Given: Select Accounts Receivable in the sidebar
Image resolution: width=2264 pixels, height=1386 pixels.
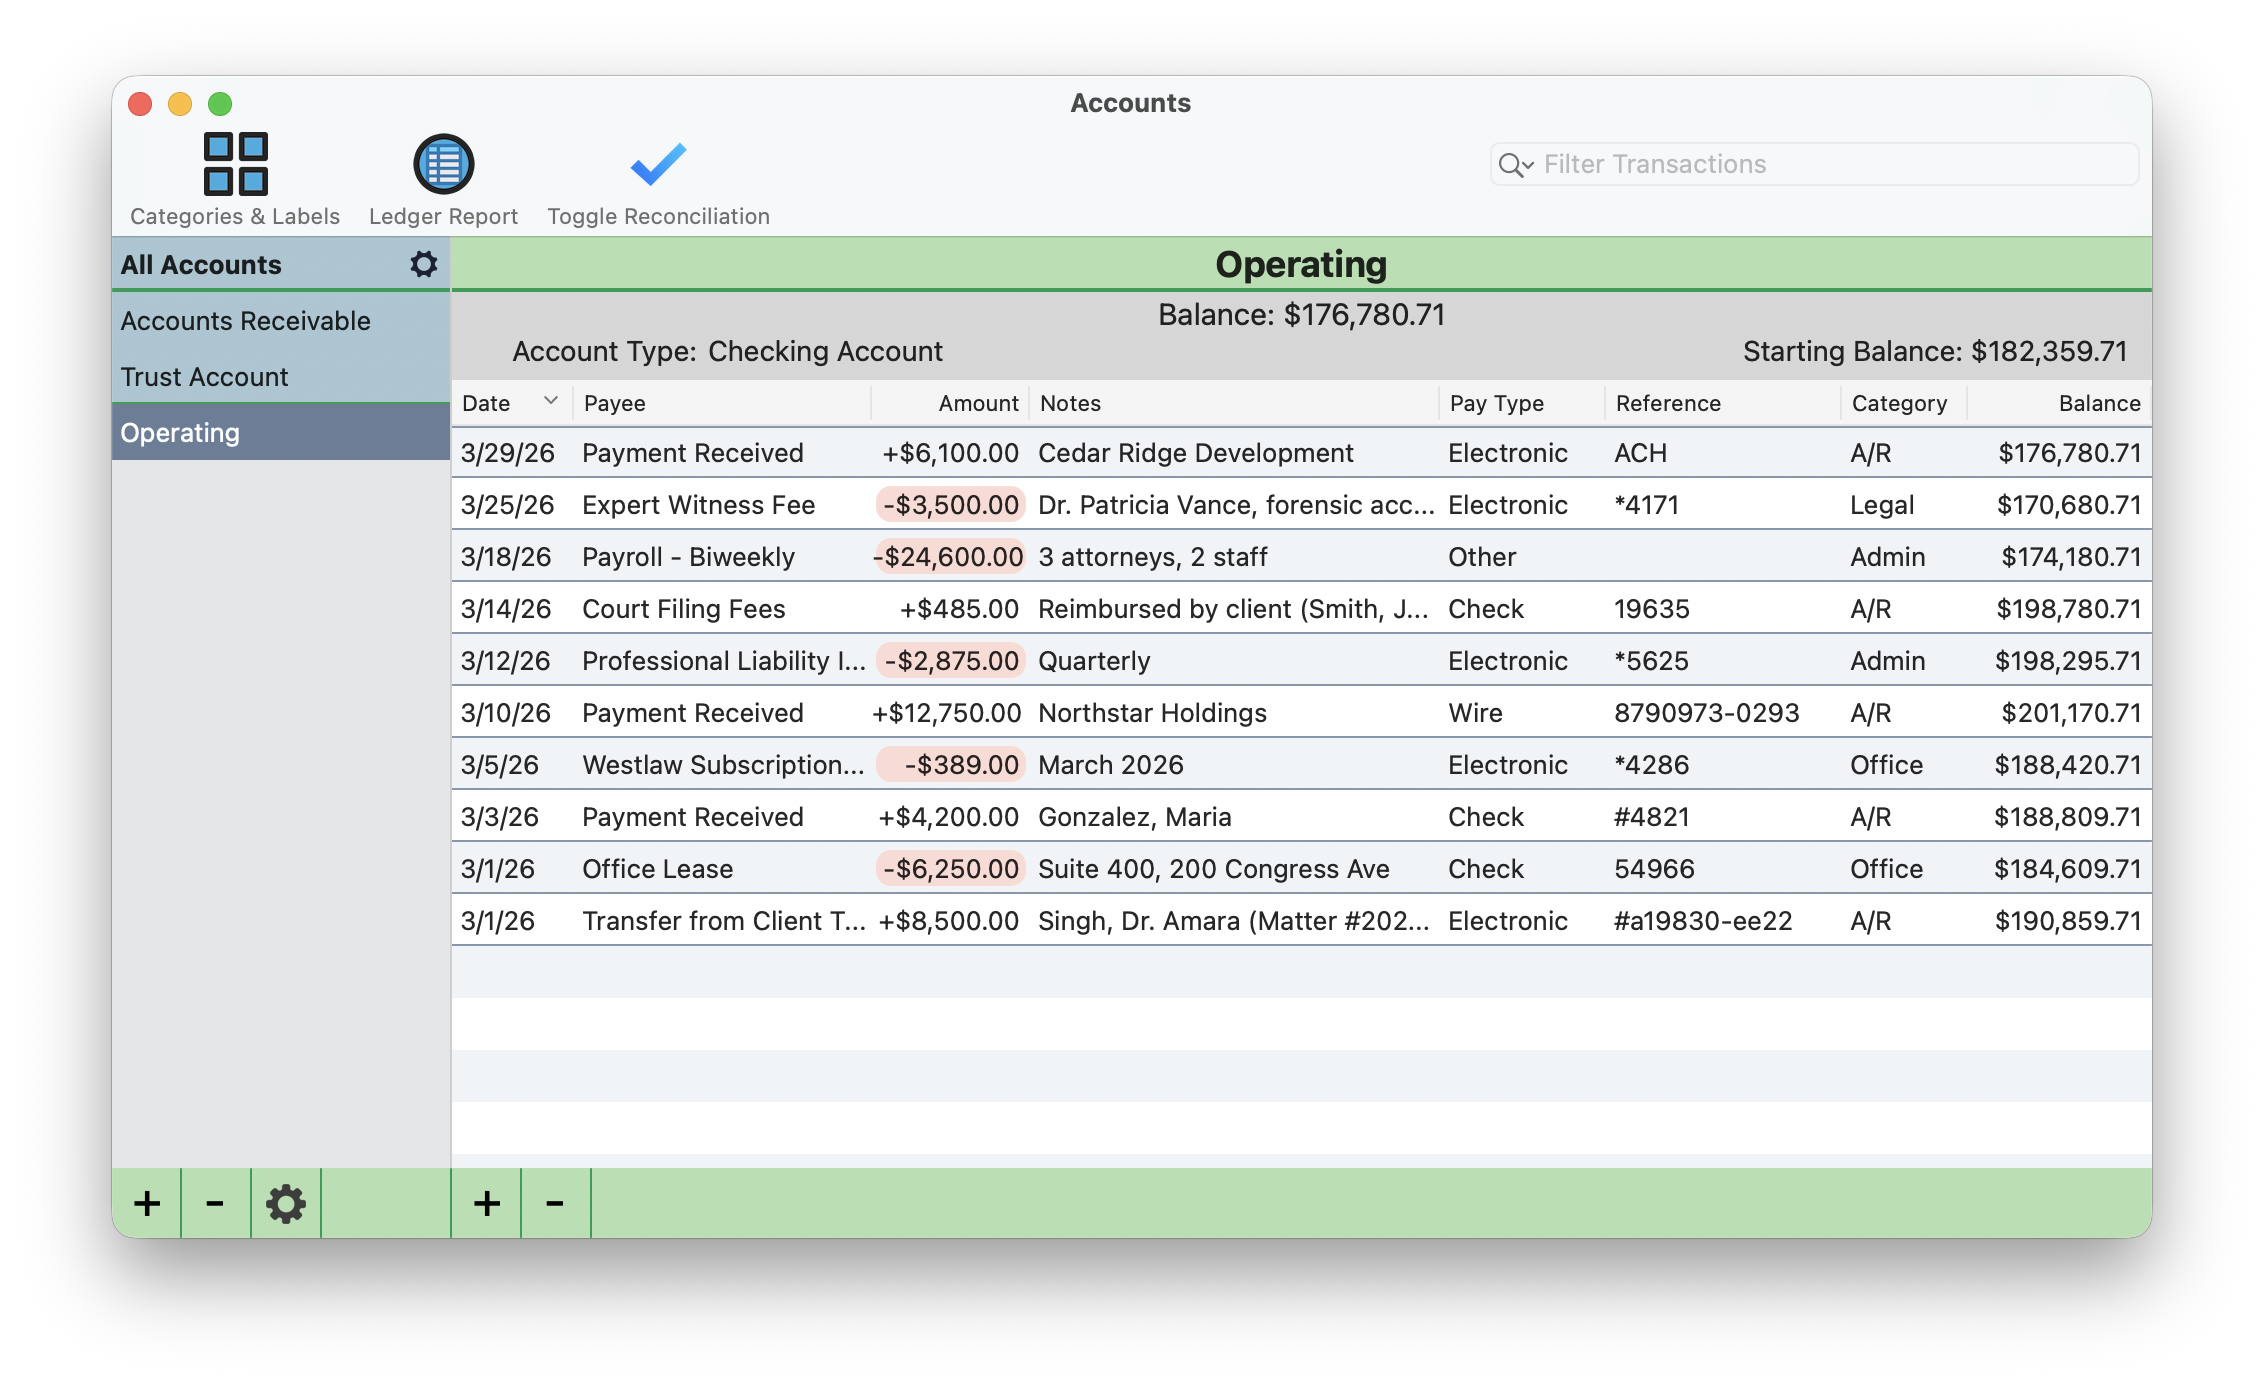Looking at the screenshot, I should point(245,320).
